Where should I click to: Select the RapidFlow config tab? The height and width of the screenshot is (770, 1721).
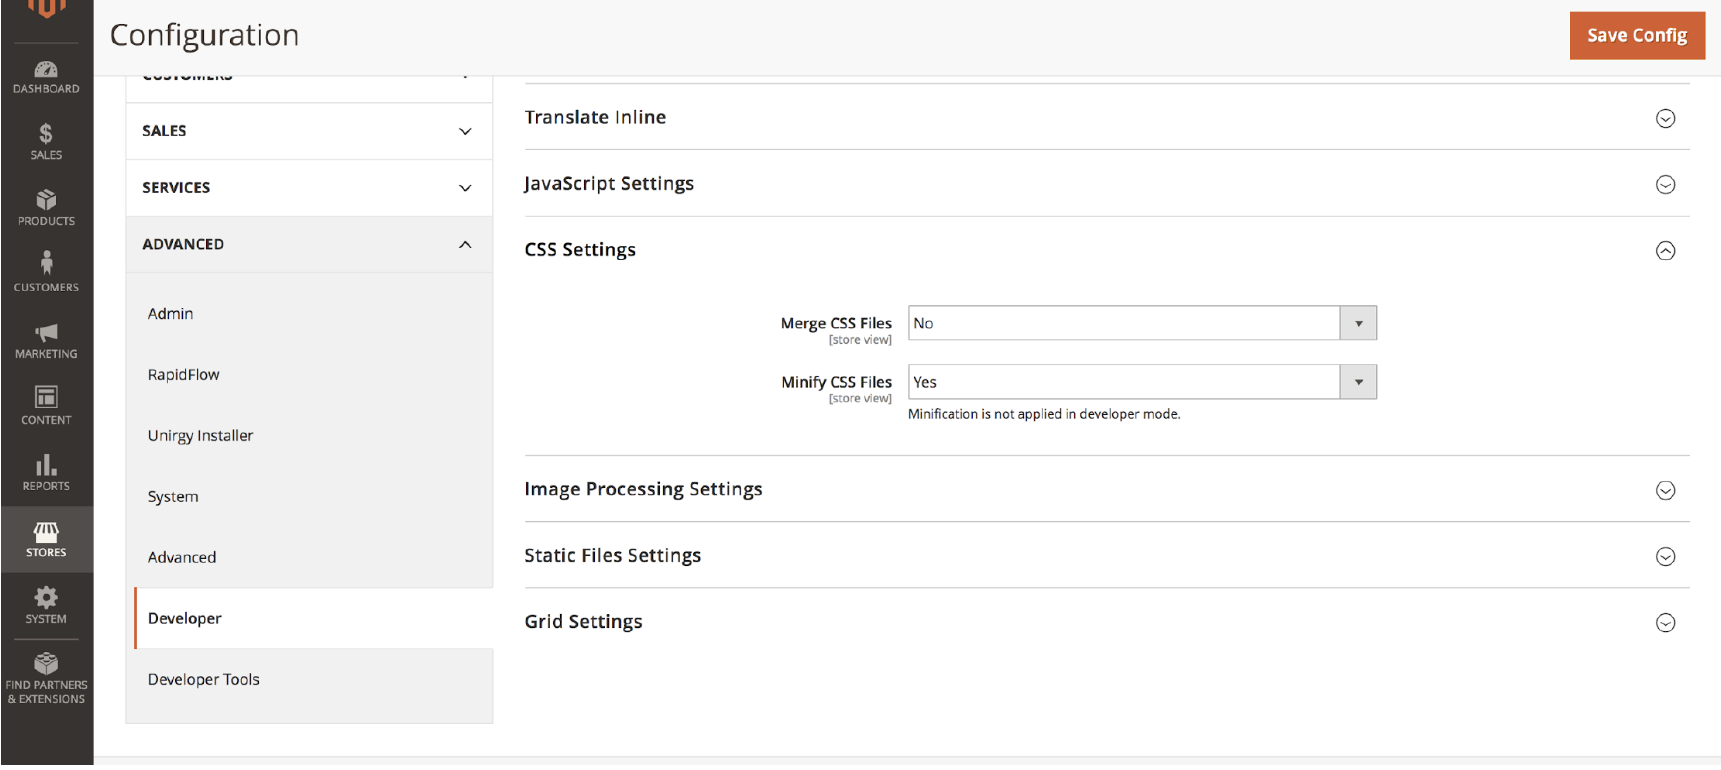[x=184, y=375]
